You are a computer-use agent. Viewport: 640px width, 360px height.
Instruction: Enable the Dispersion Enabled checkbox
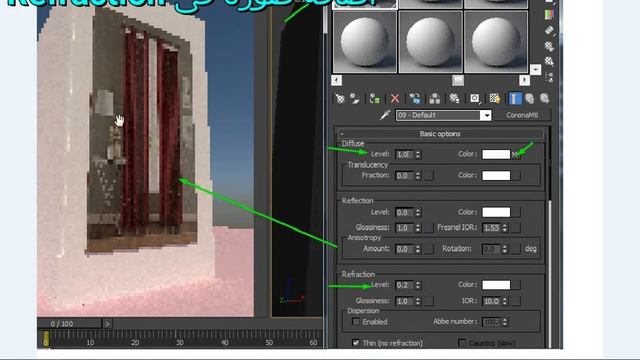tap(356, 322)
